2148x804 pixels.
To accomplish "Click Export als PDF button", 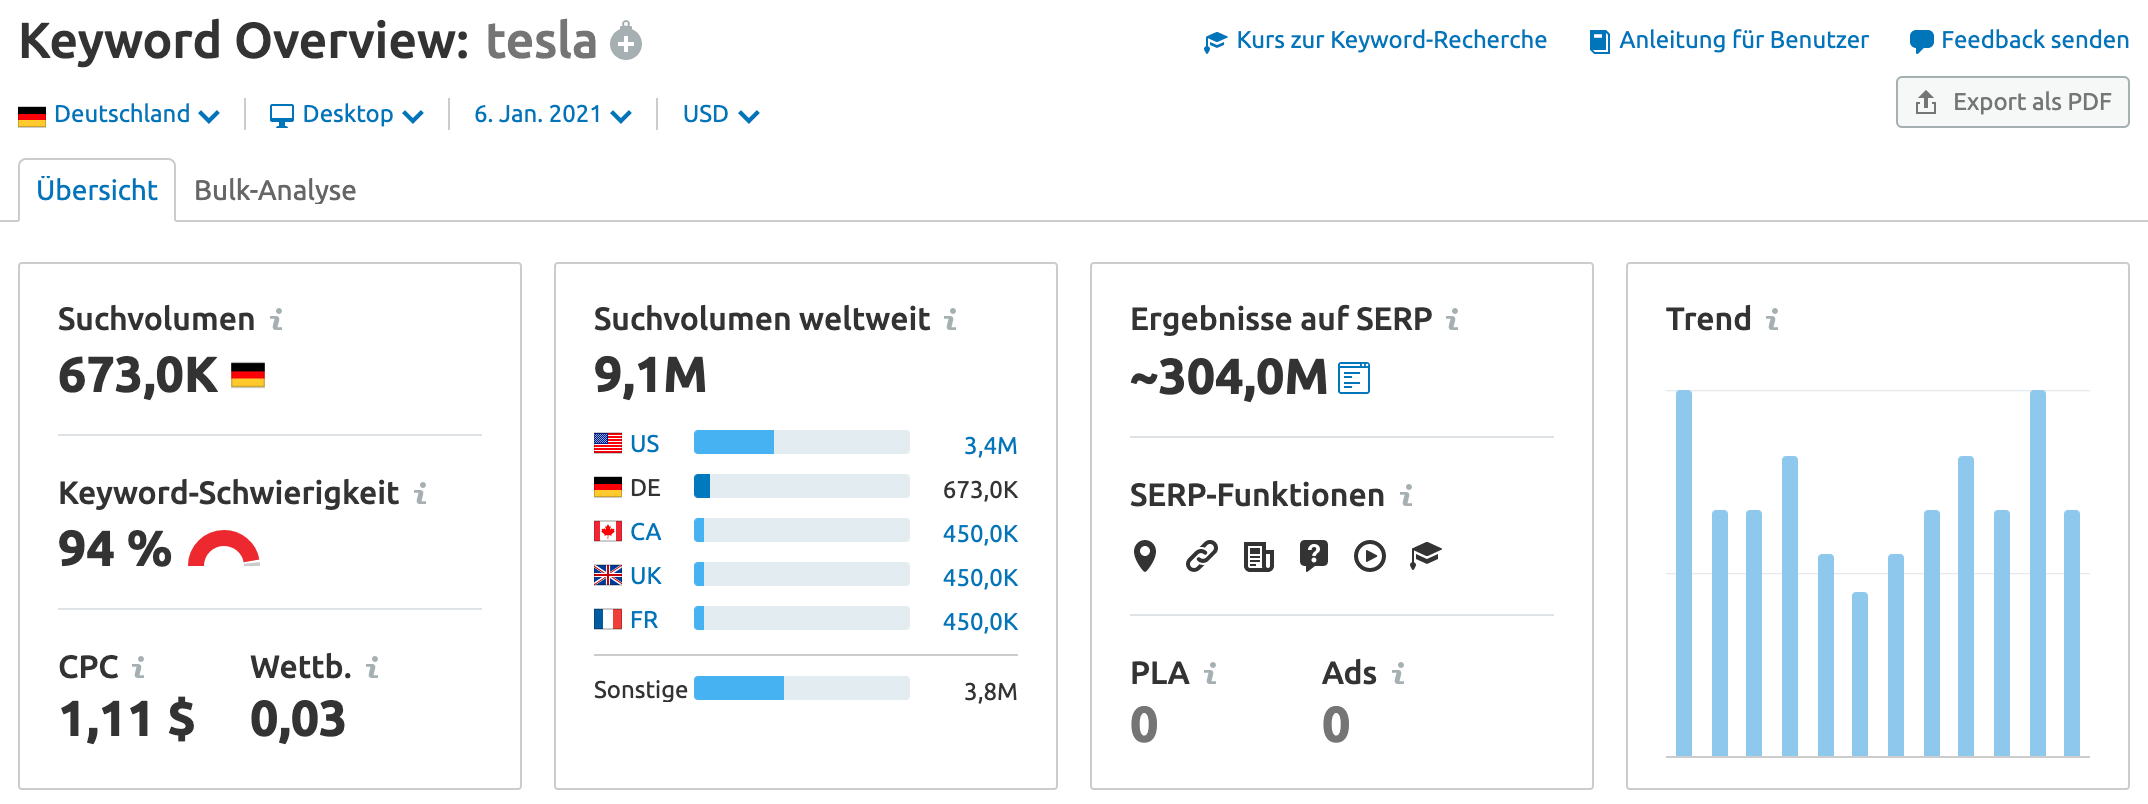I will (x=2012, y=102).
